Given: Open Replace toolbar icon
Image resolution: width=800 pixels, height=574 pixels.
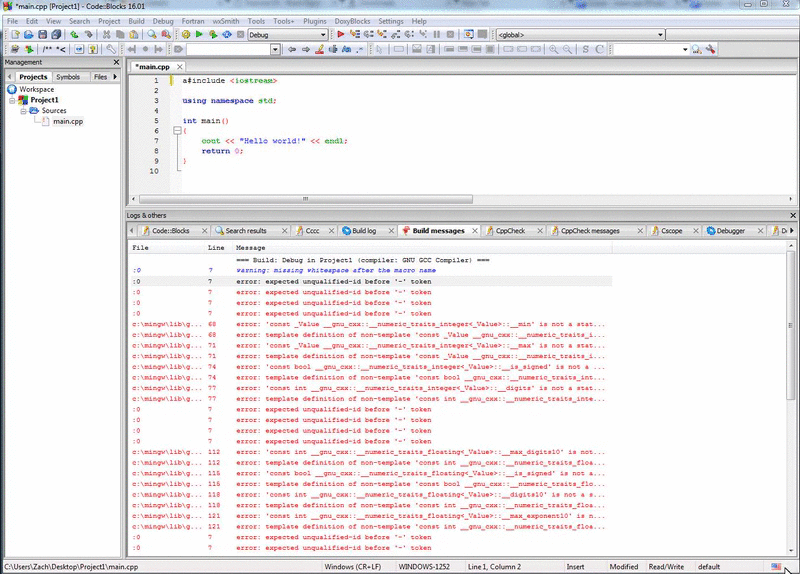Looking at the screenshot, I should click(166, 35).
